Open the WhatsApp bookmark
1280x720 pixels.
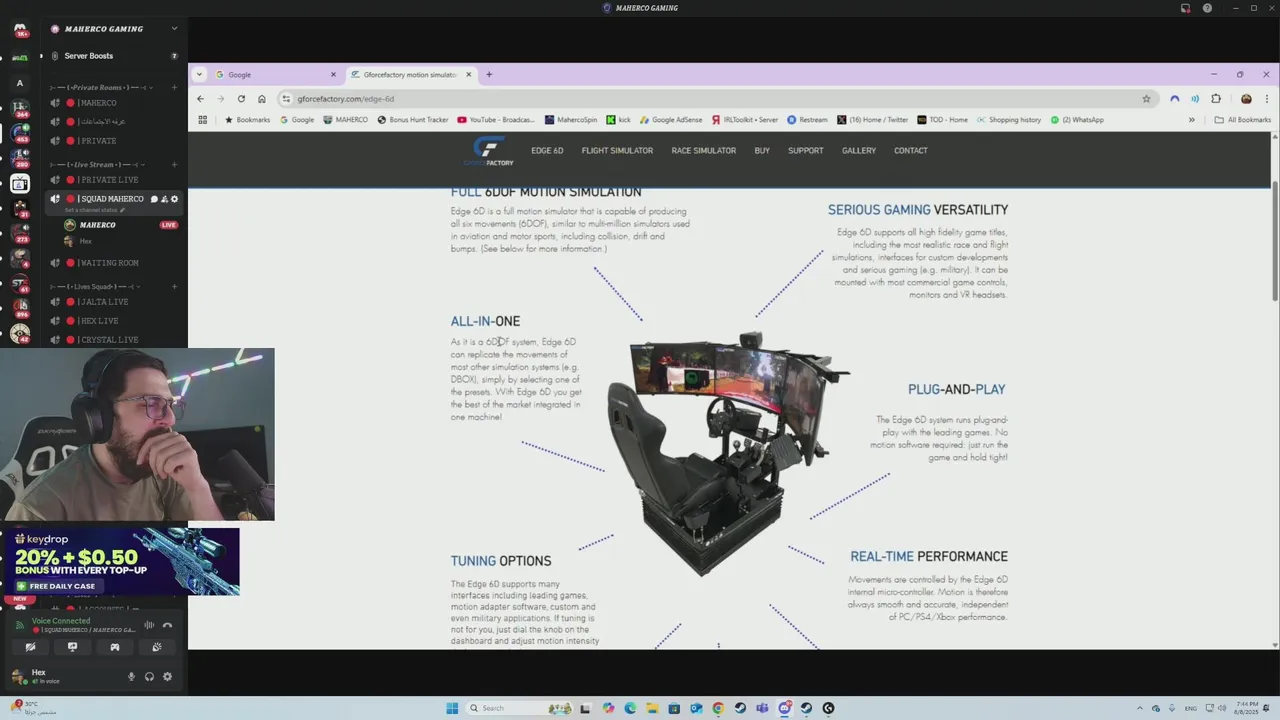(1077, 120)
